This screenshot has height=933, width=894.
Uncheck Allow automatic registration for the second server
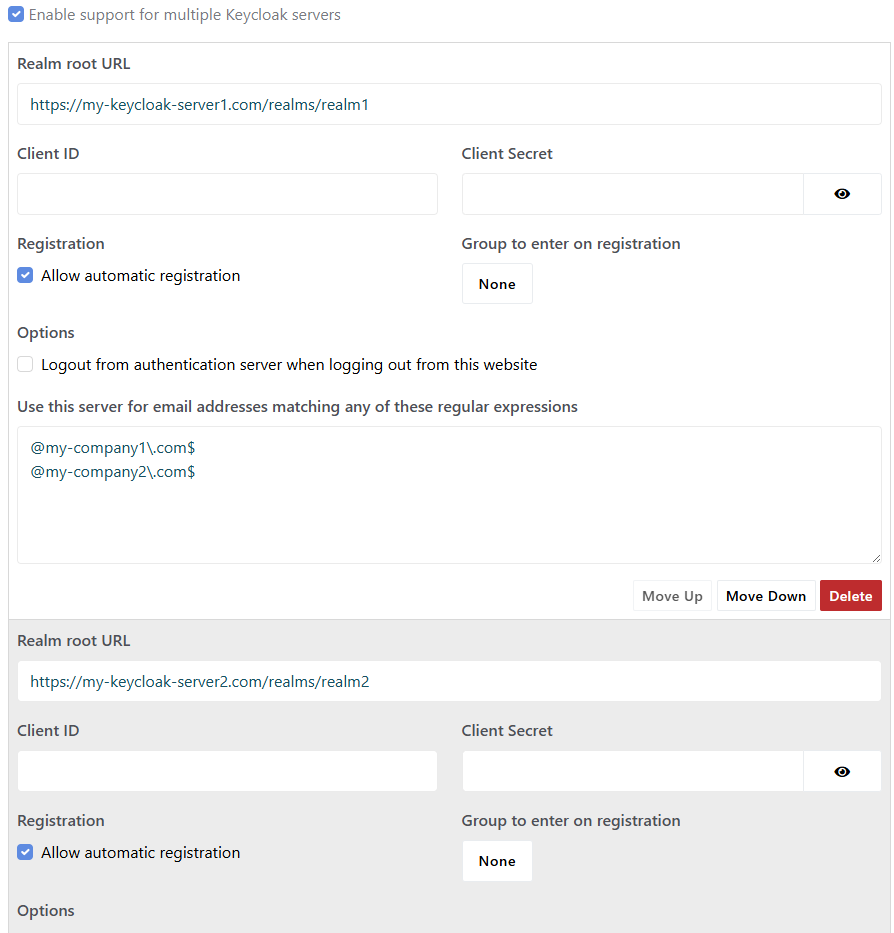point(25,852)
